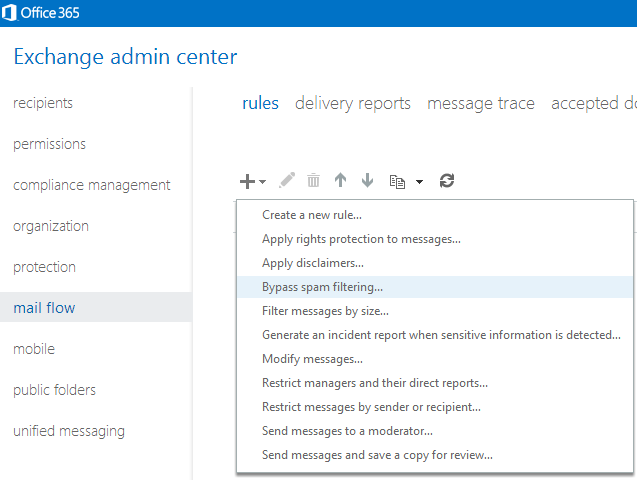The height and width of the screenshot is (480, 637).
Task: Select "Create a new rule..." from menu
Action: (x=312, y=215)
